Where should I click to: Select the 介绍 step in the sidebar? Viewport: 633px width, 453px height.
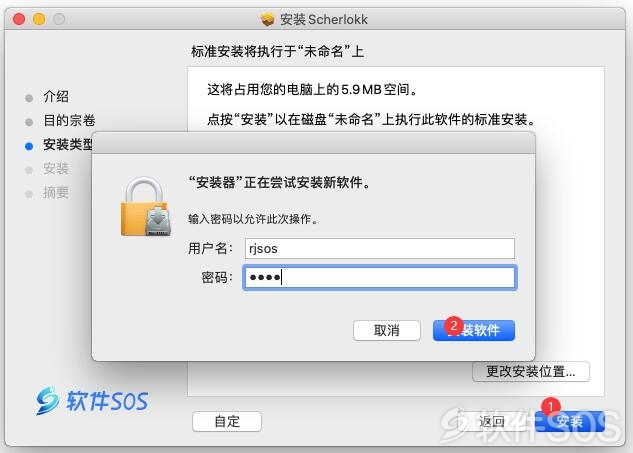[56, 96]
